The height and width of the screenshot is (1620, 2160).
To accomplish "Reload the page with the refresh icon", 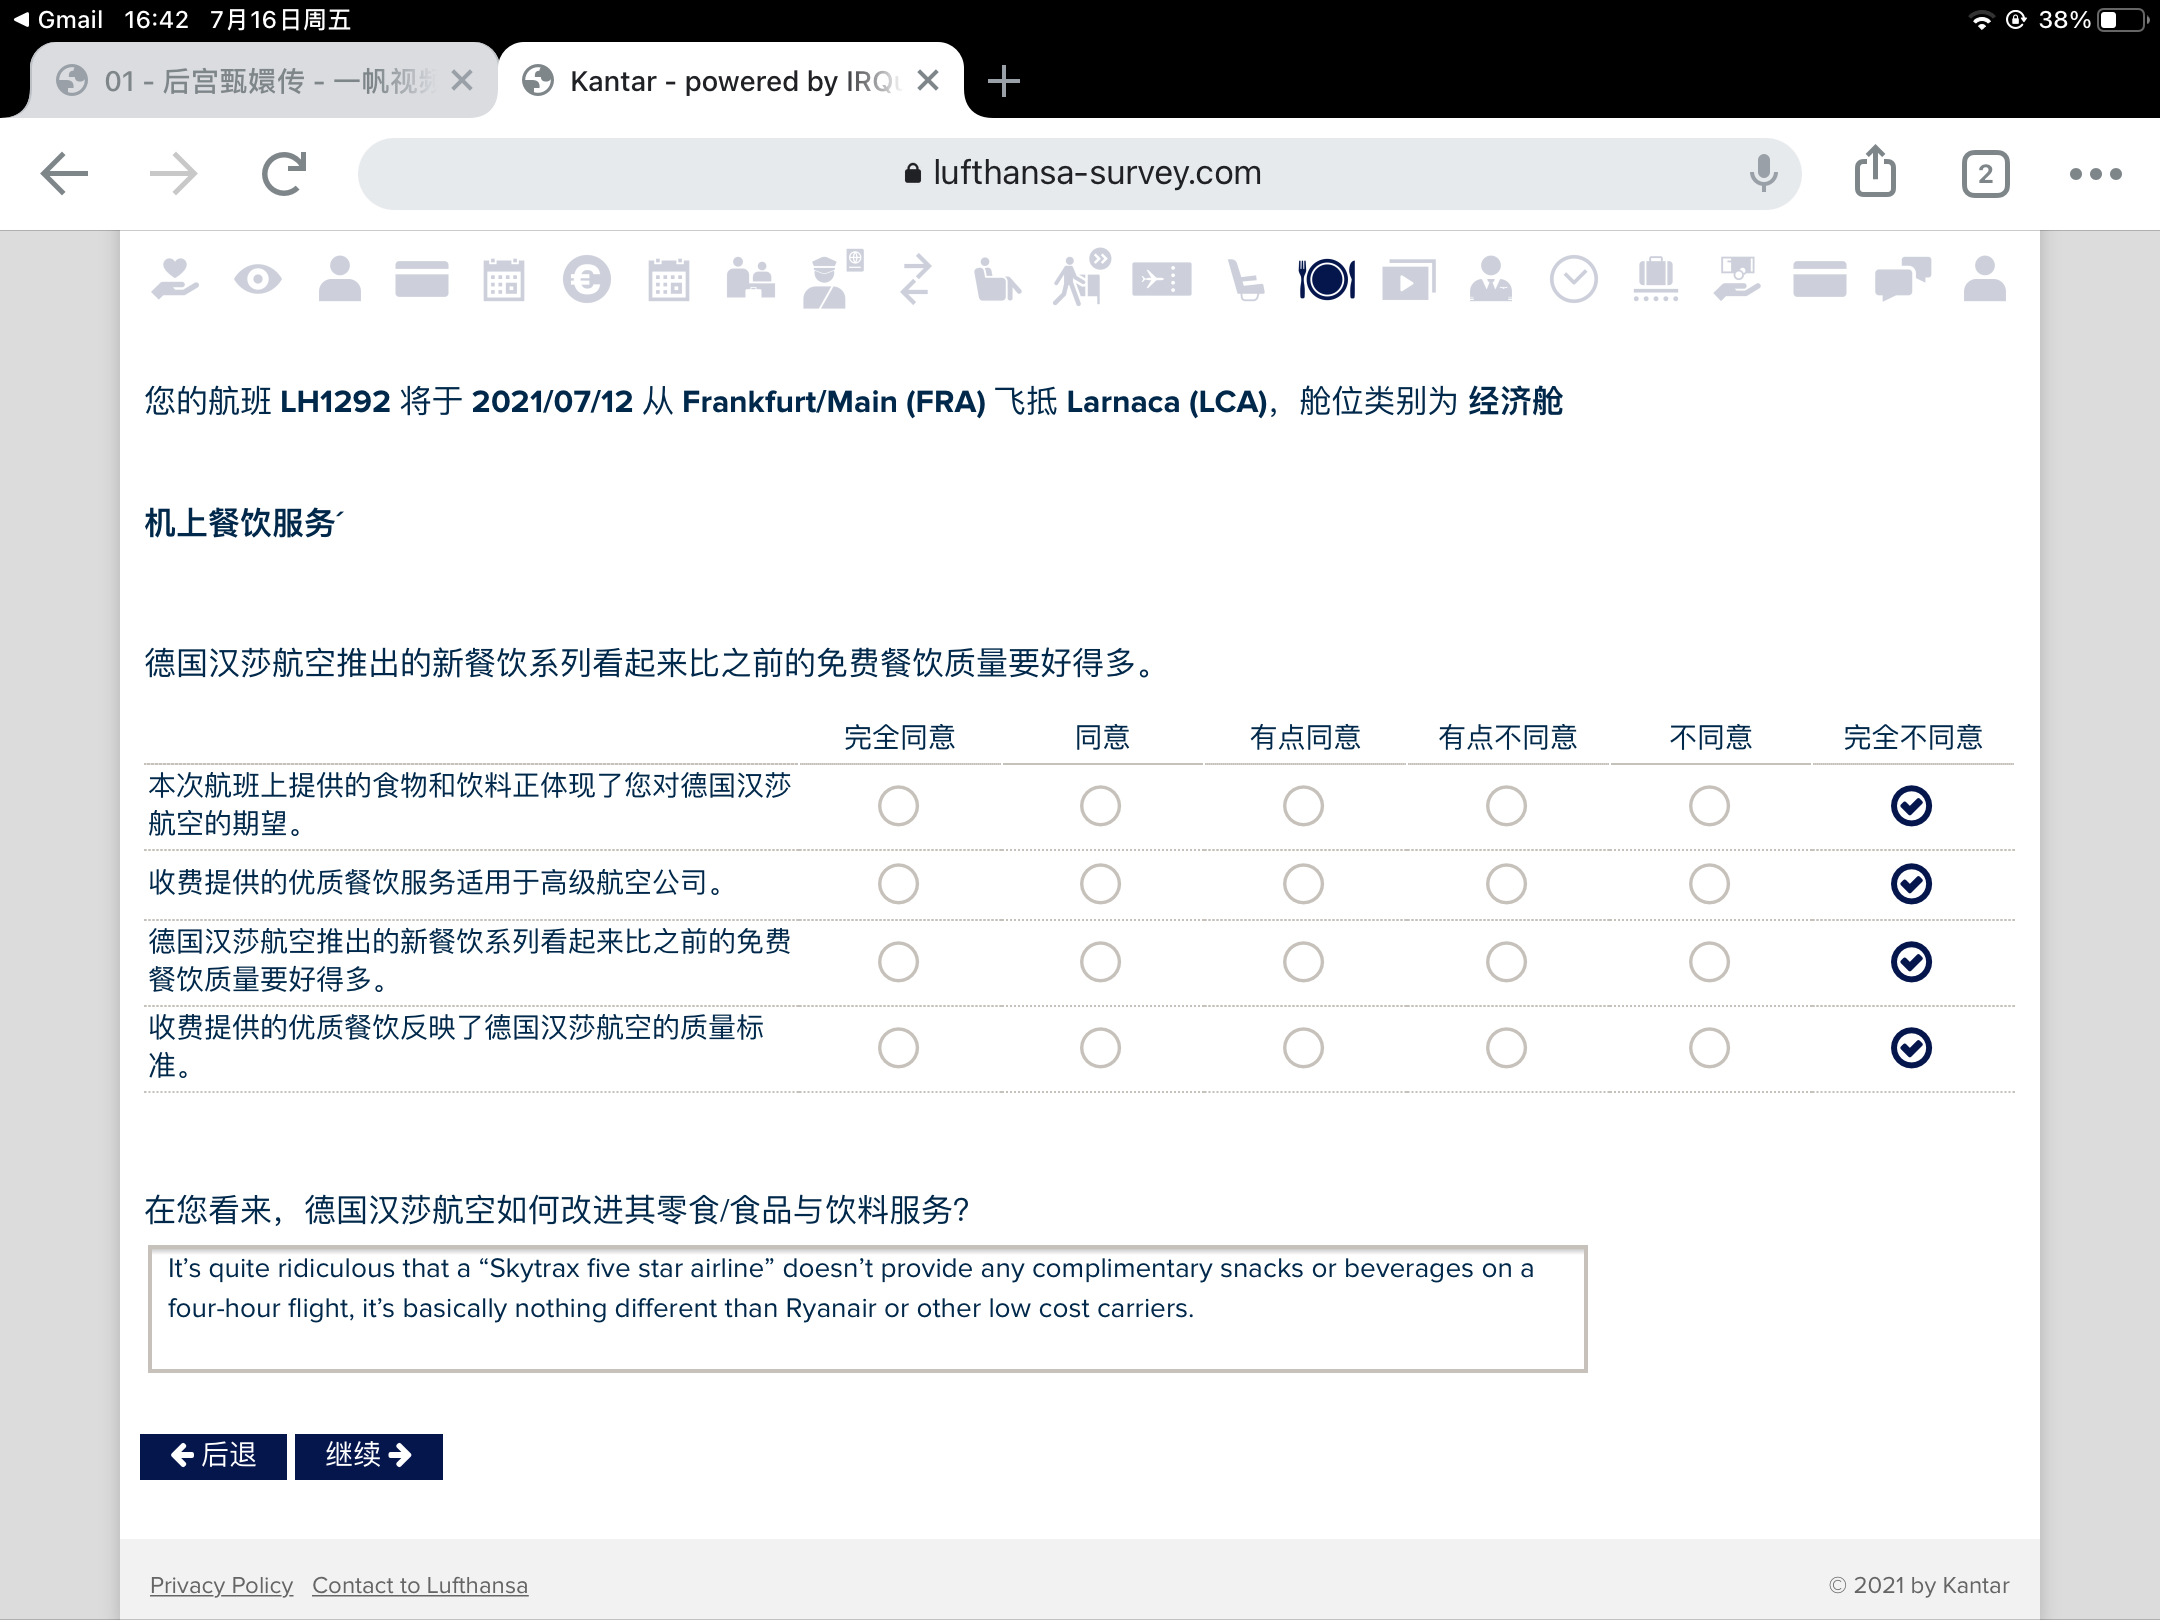I will (284, 174).
